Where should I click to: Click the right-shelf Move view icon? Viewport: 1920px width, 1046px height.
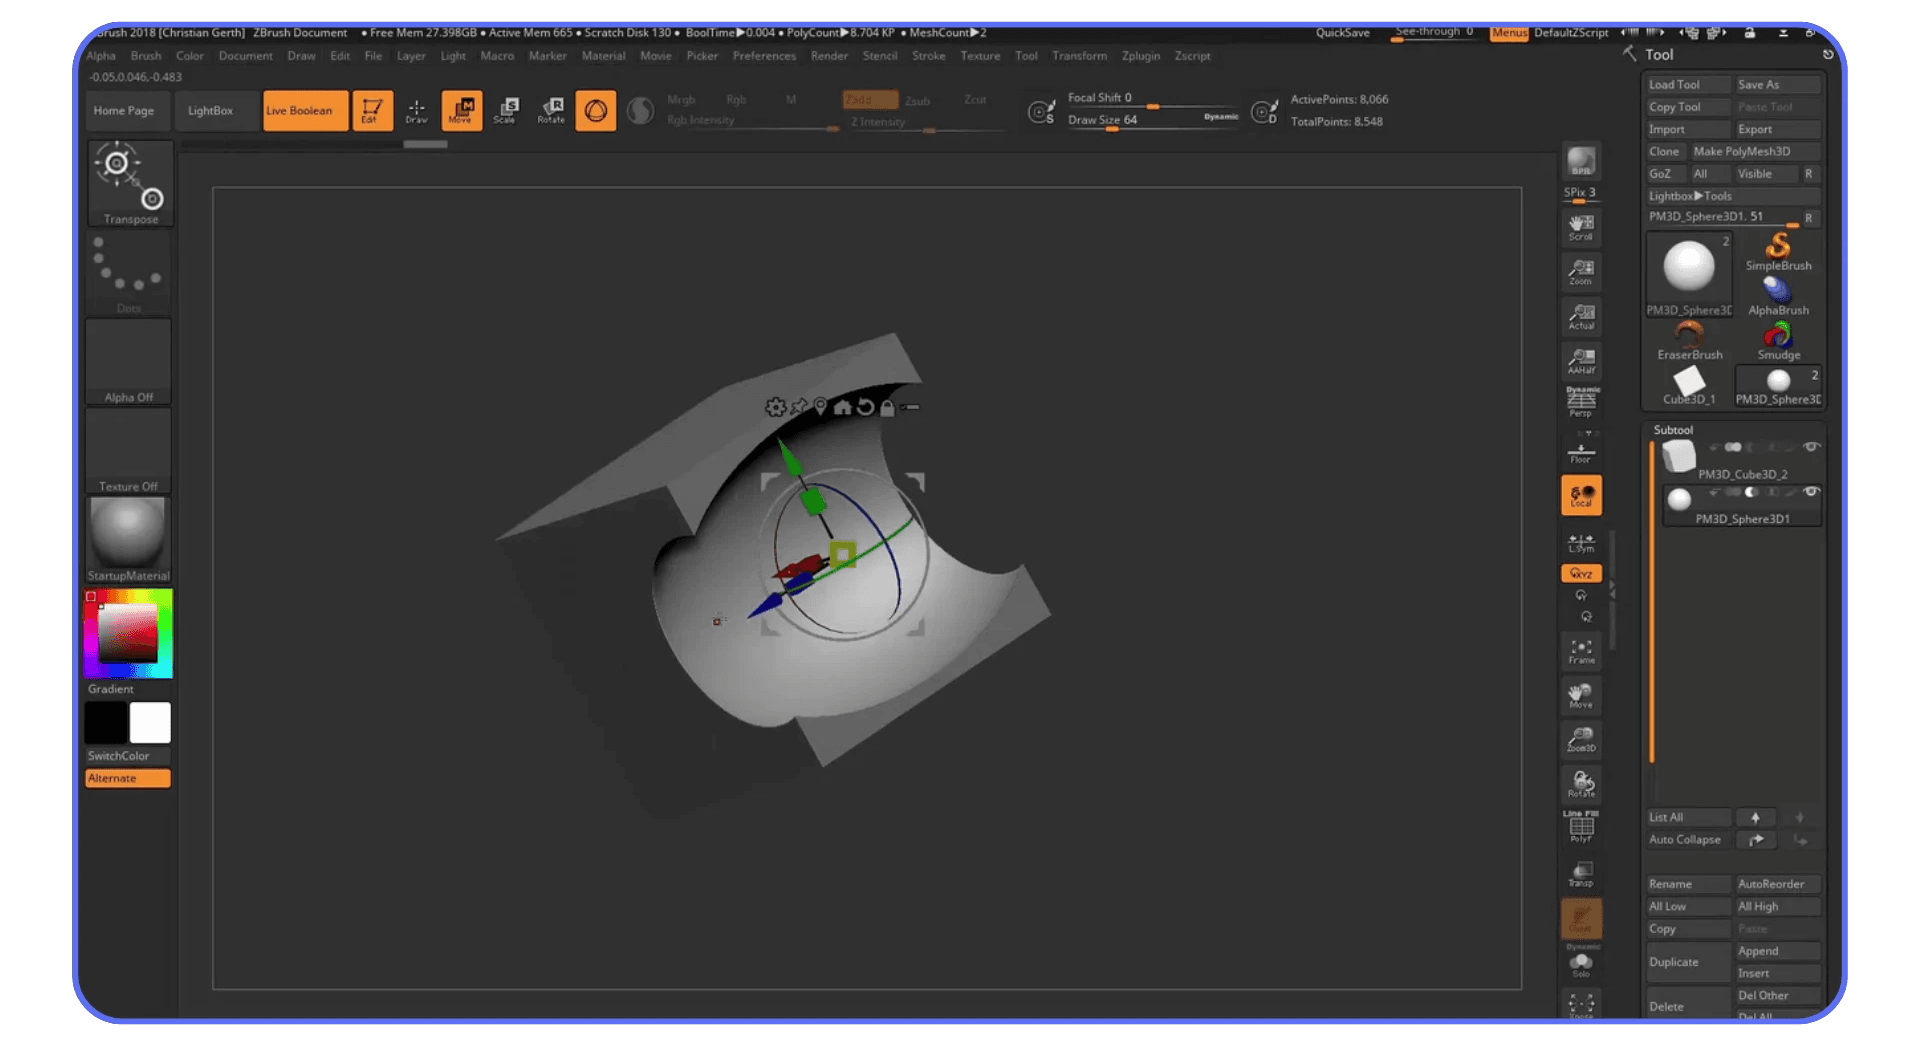click(1581, 695)
